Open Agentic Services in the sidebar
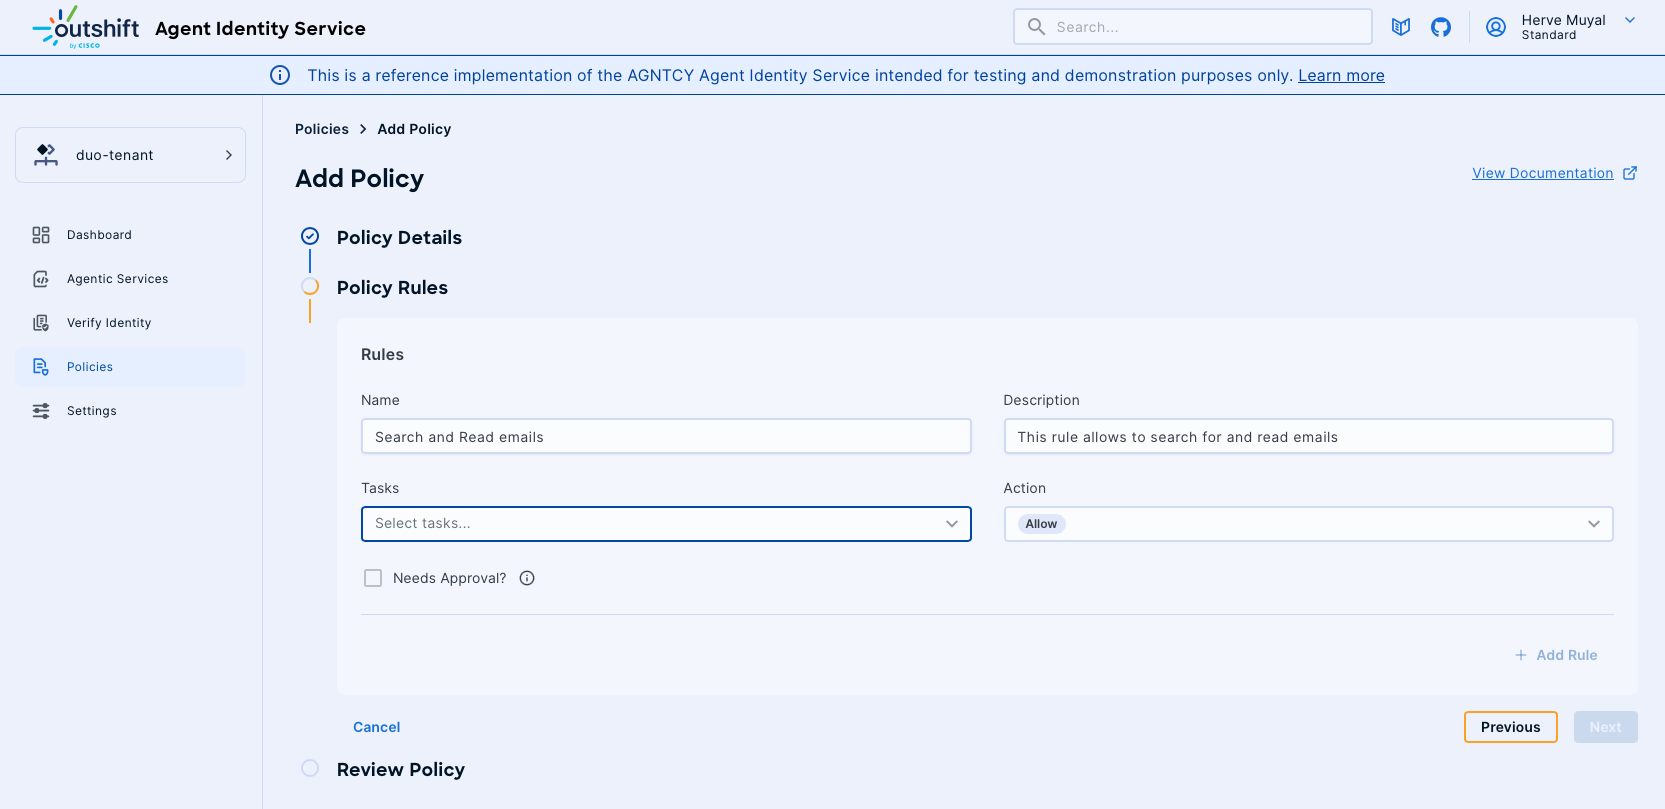Image resolution: width=1665 pixels, height=809 pixels. (x=117, y=279)
